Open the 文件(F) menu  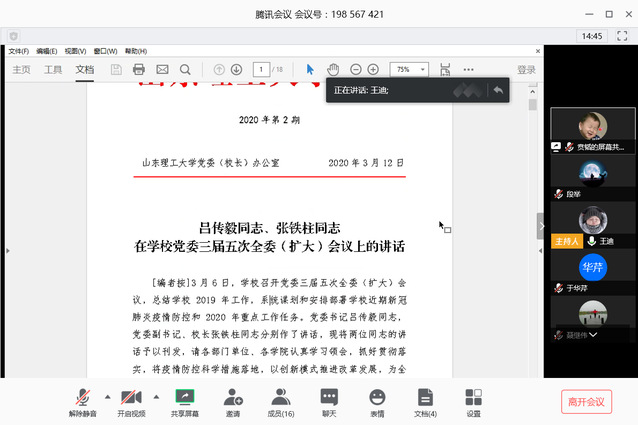pyautogui.click(x=18, y=50)
